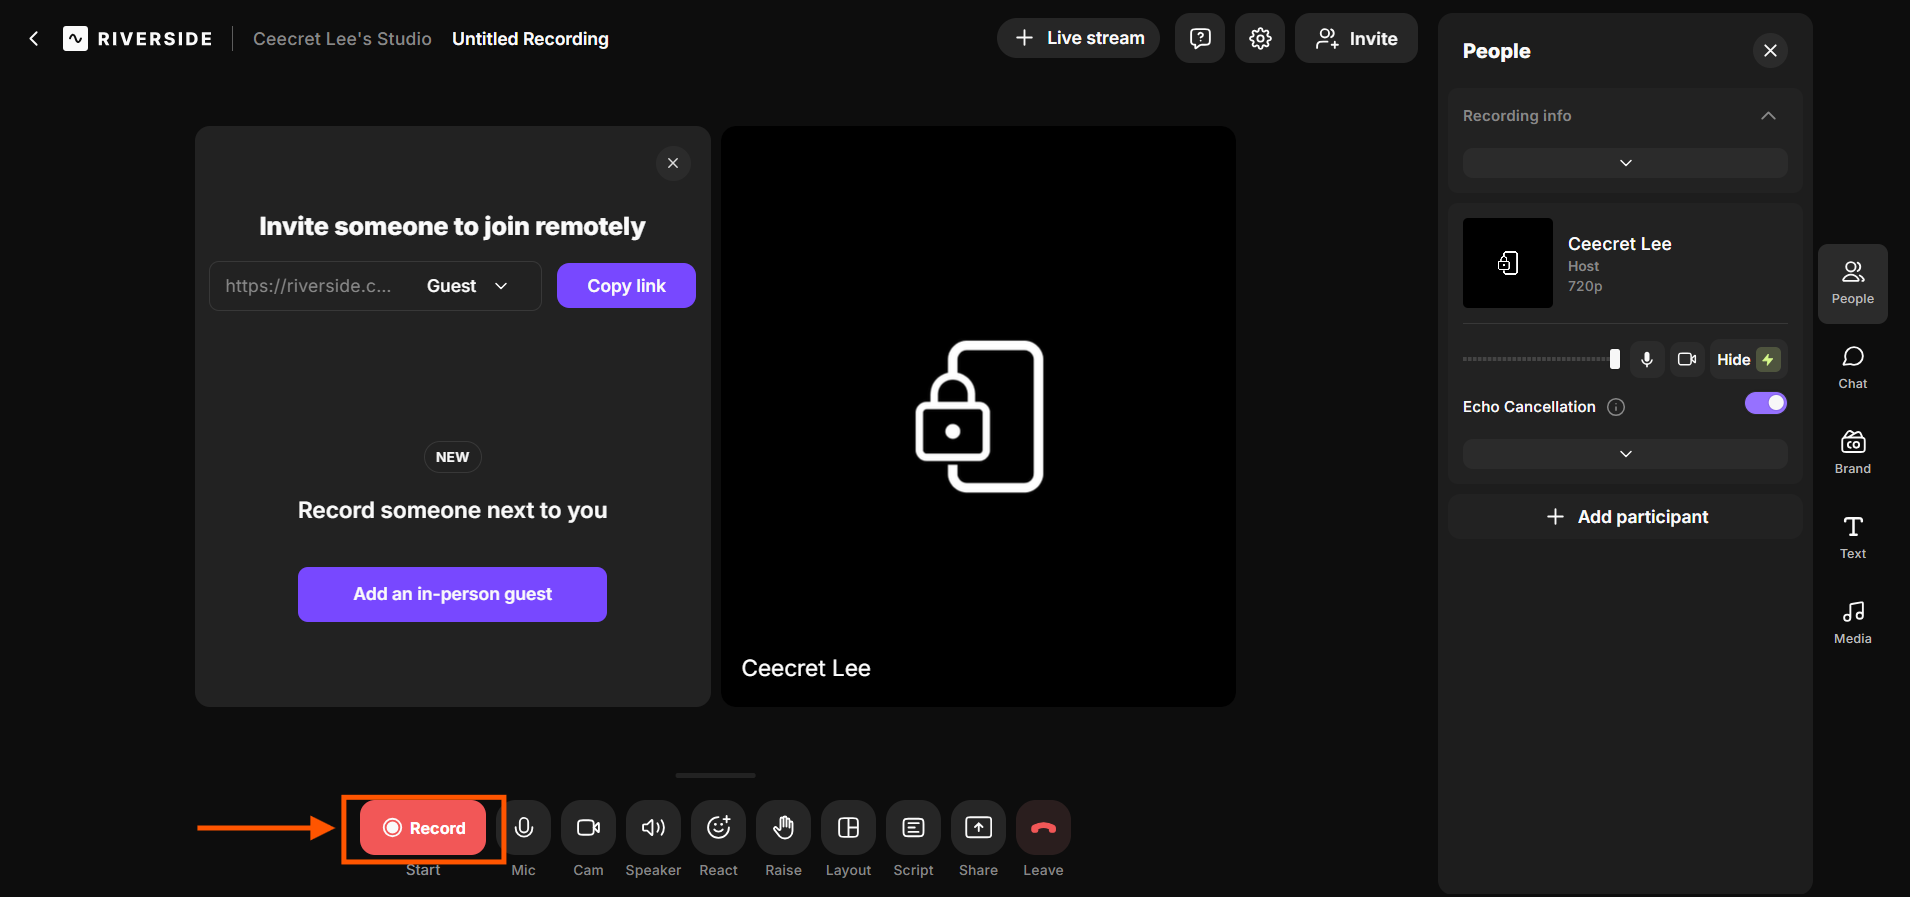1910x897 pixels.
Task: Open the Layout options
Action: (848, 828)
